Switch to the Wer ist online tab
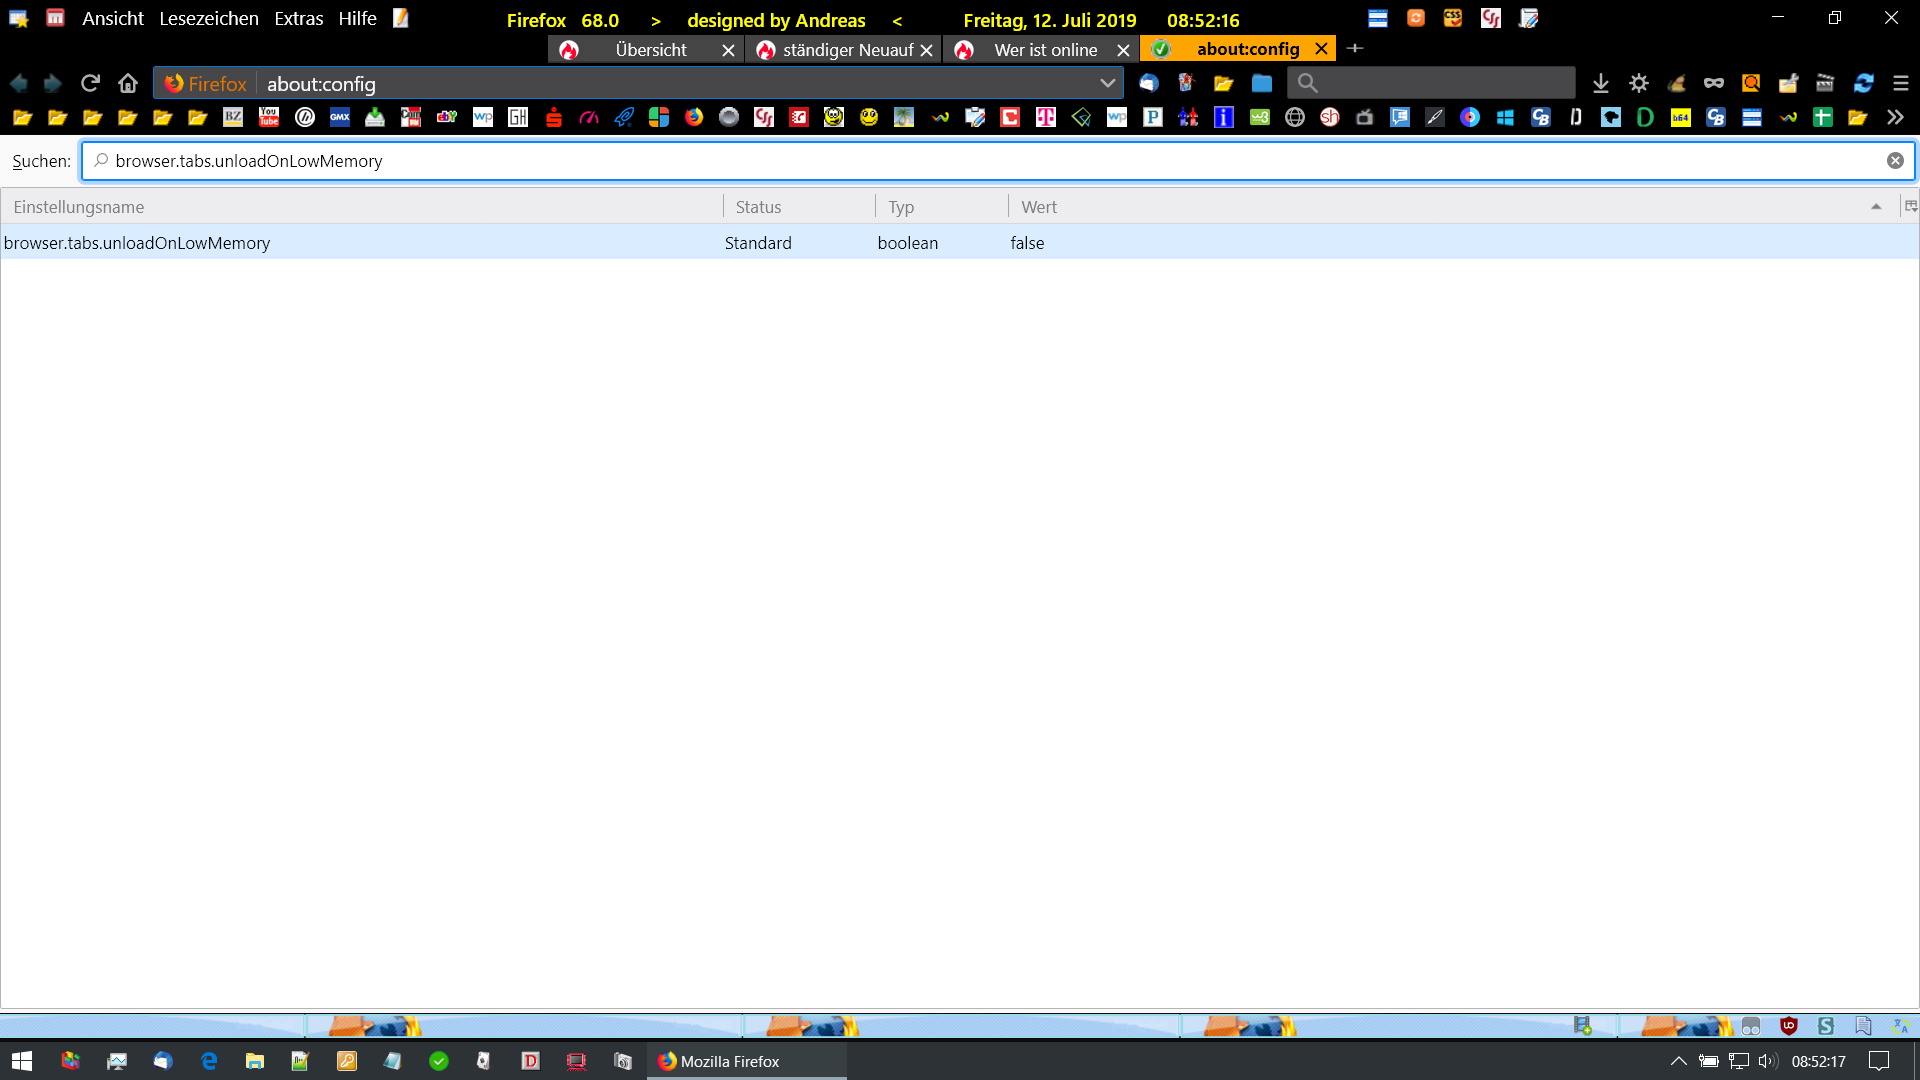Image resolution: width=1920 pixels, height=1080 pixels. [x=1044, y=50]
